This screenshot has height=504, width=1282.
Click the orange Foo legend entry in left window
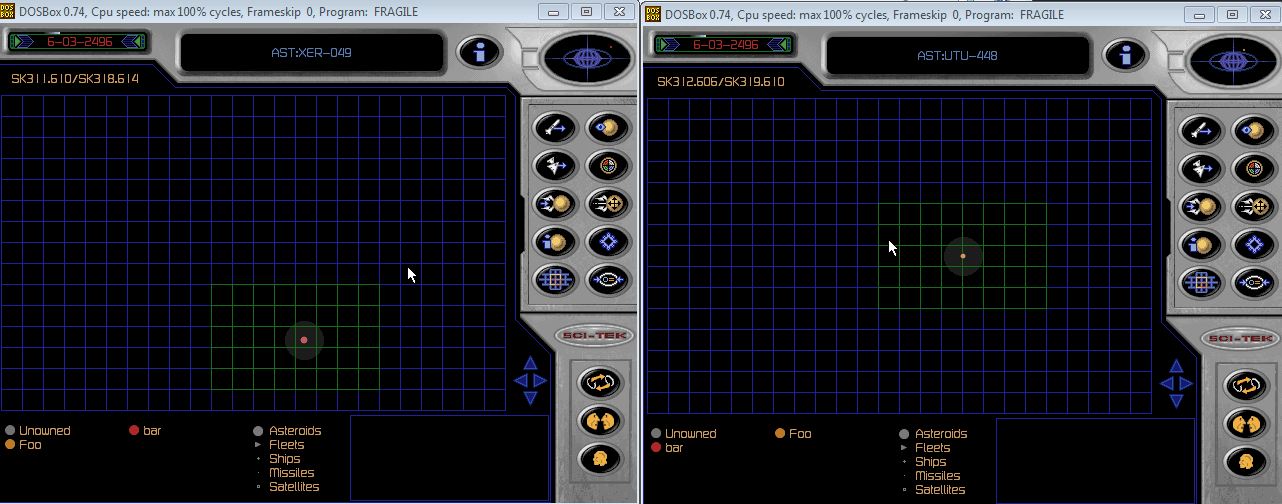(x=24, y=445)
